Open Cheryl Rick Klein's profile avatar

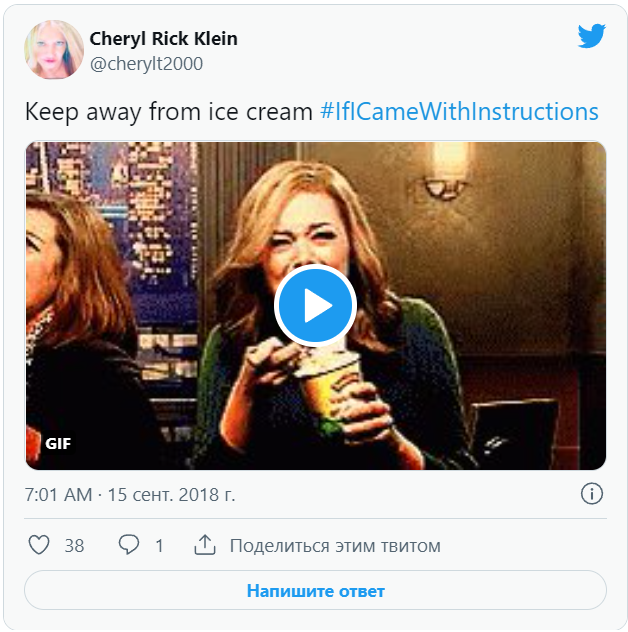click(54, 50)
